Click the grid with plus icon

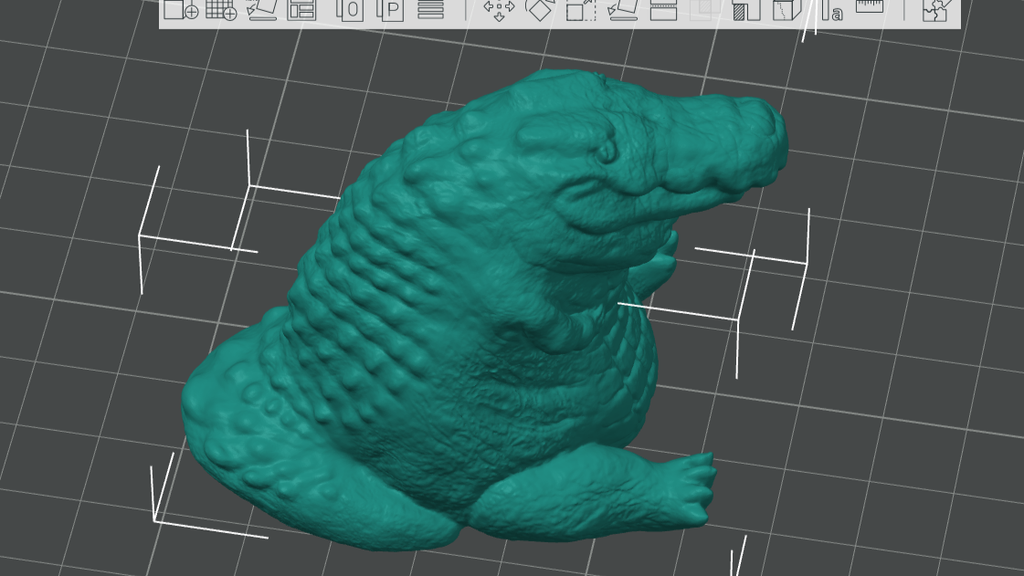[221, 10]
